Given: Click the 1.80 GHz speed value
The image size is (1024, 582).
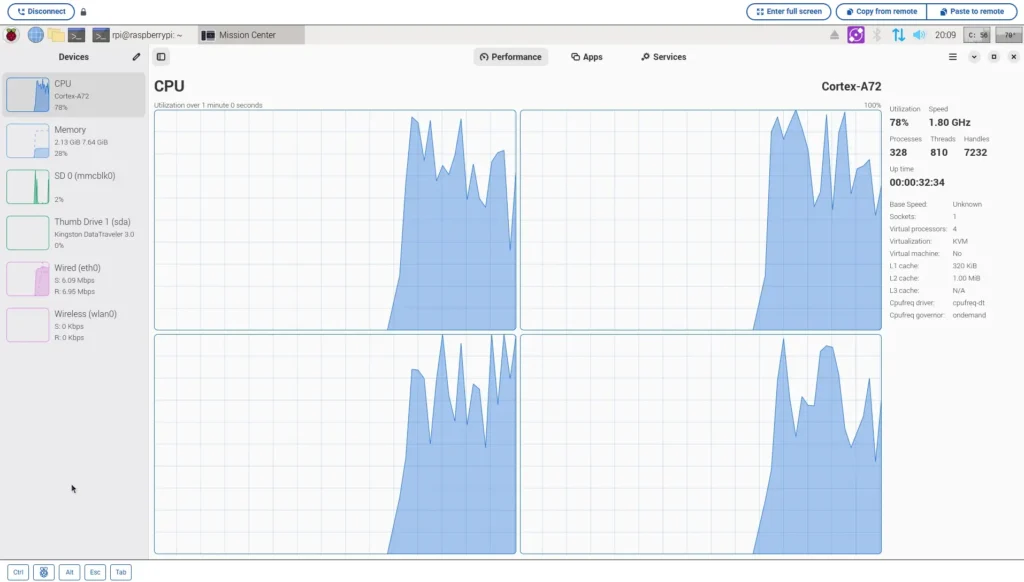Looking at the screenshot, I should [950, 122].
